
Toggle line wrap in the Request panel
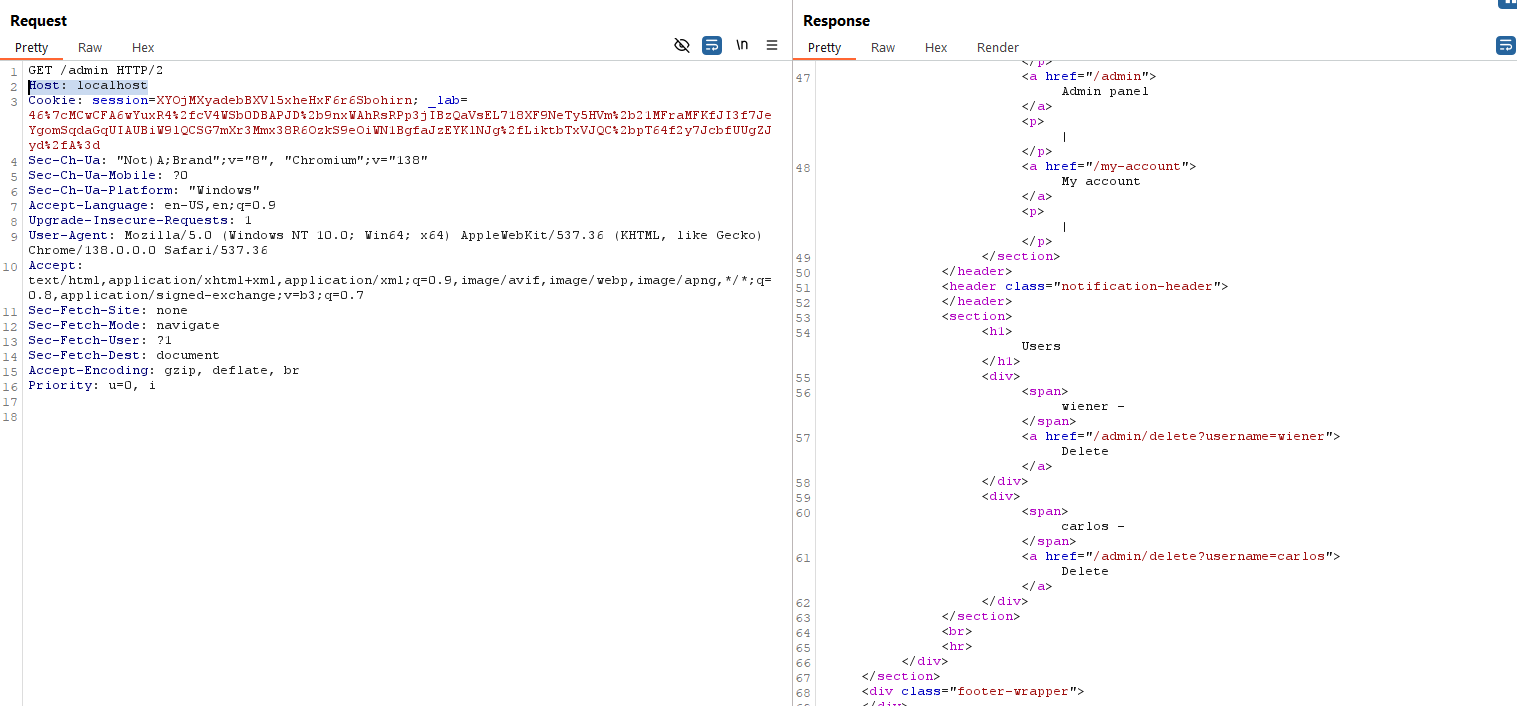click(x=712, y=45)
